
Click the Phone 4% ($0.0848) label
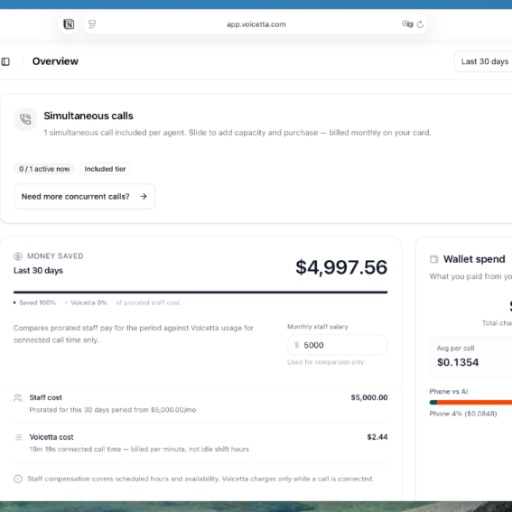click(x=463, y=414)
